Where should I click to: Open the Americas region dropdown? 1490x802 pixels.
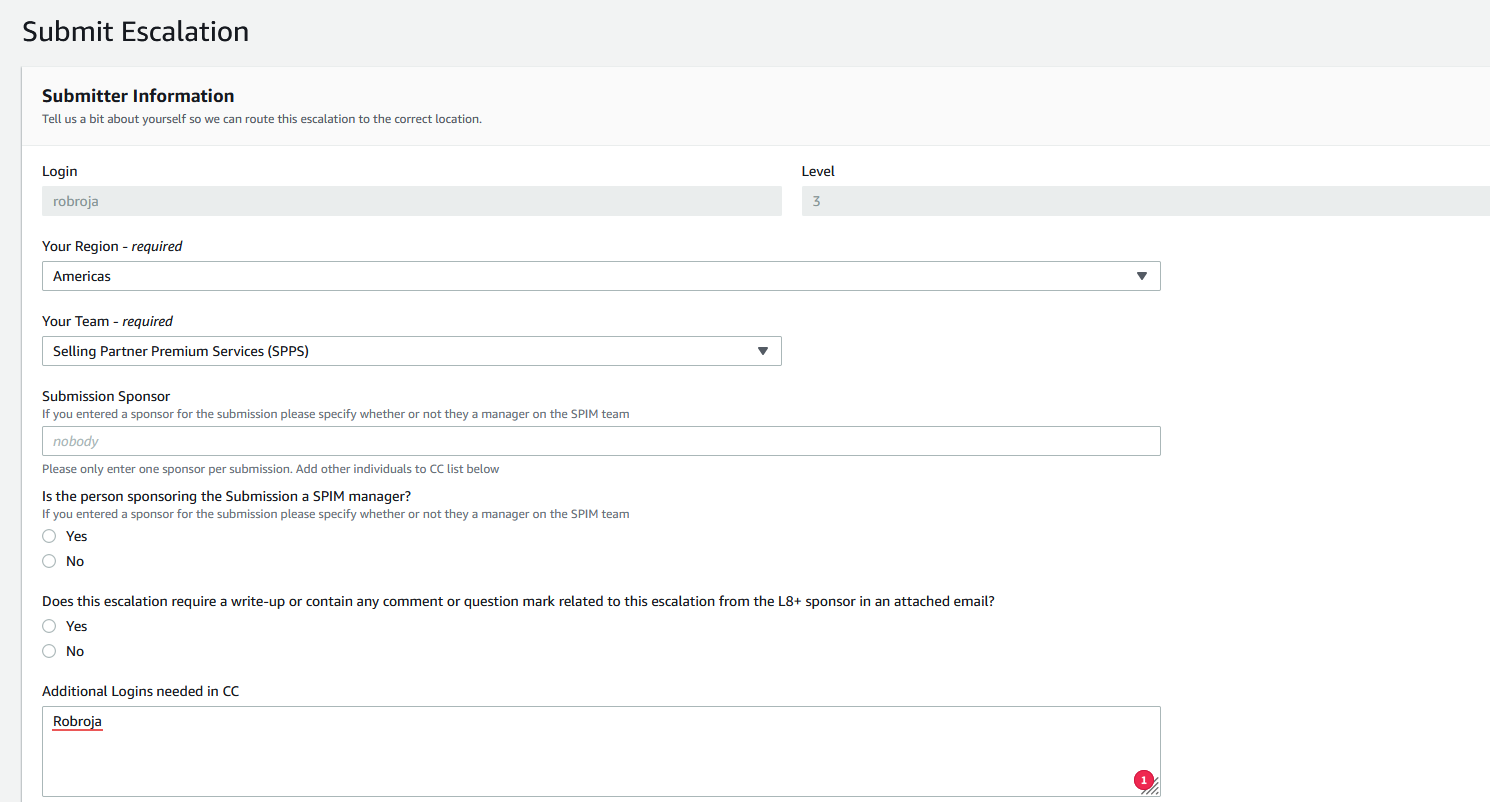(x=600, y=276)
